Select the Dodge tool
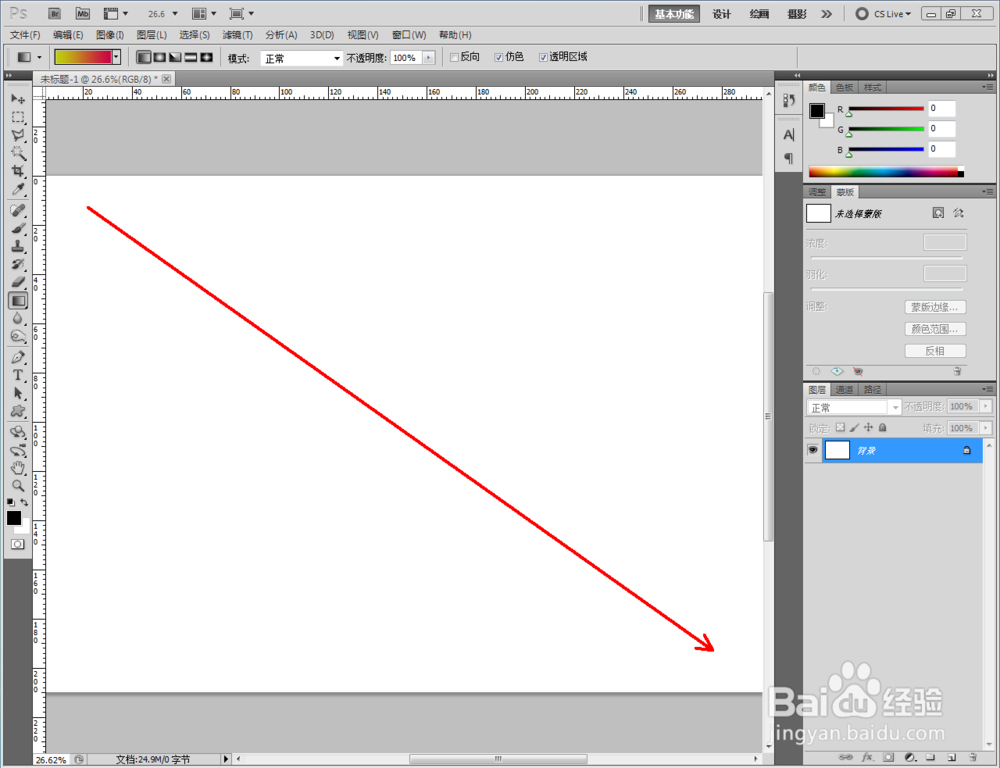1000x768 pixels. pyautogui.click(x=18, y=336)
